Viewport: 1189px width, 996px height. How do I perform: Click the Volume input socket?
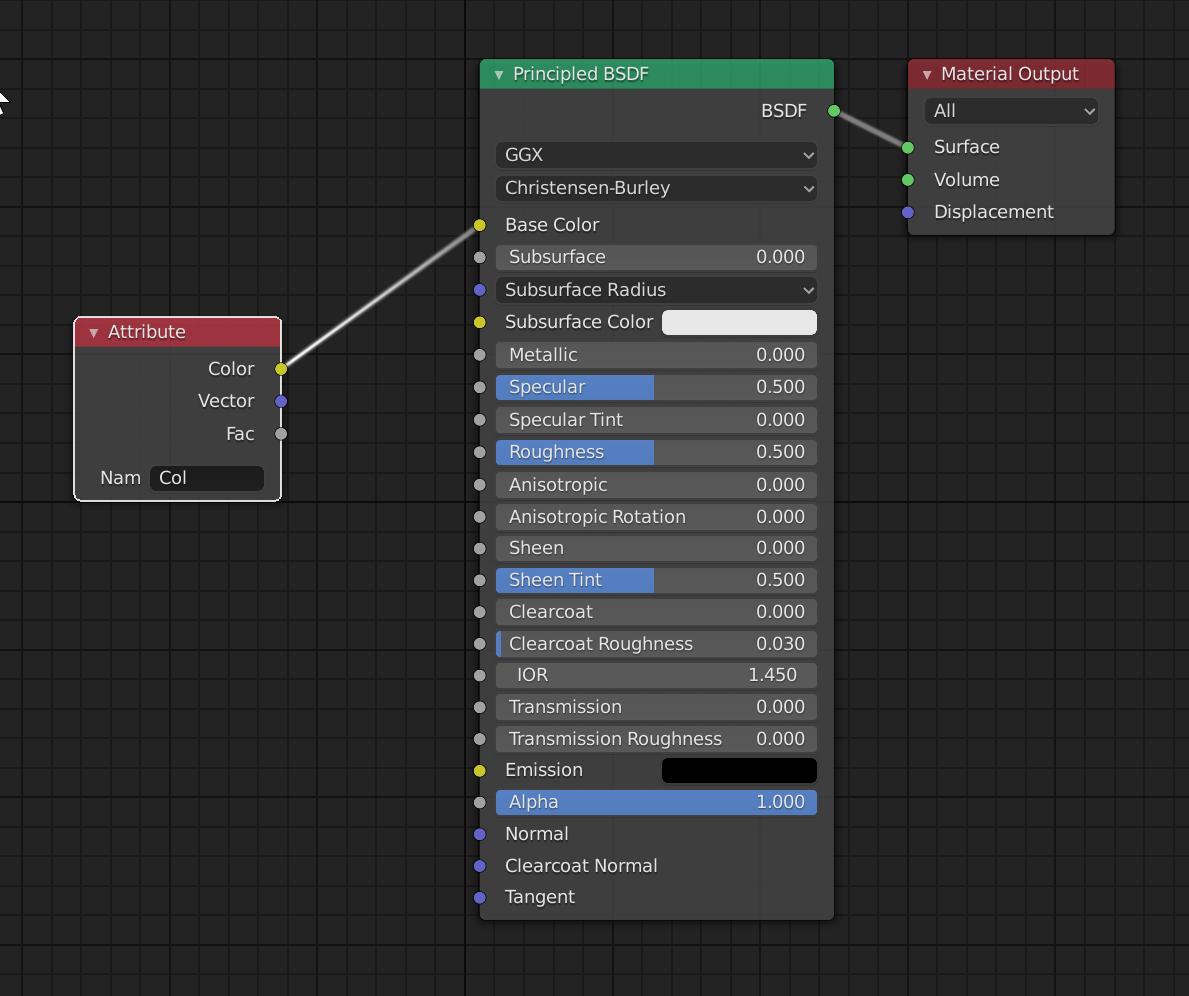[908, 180]
